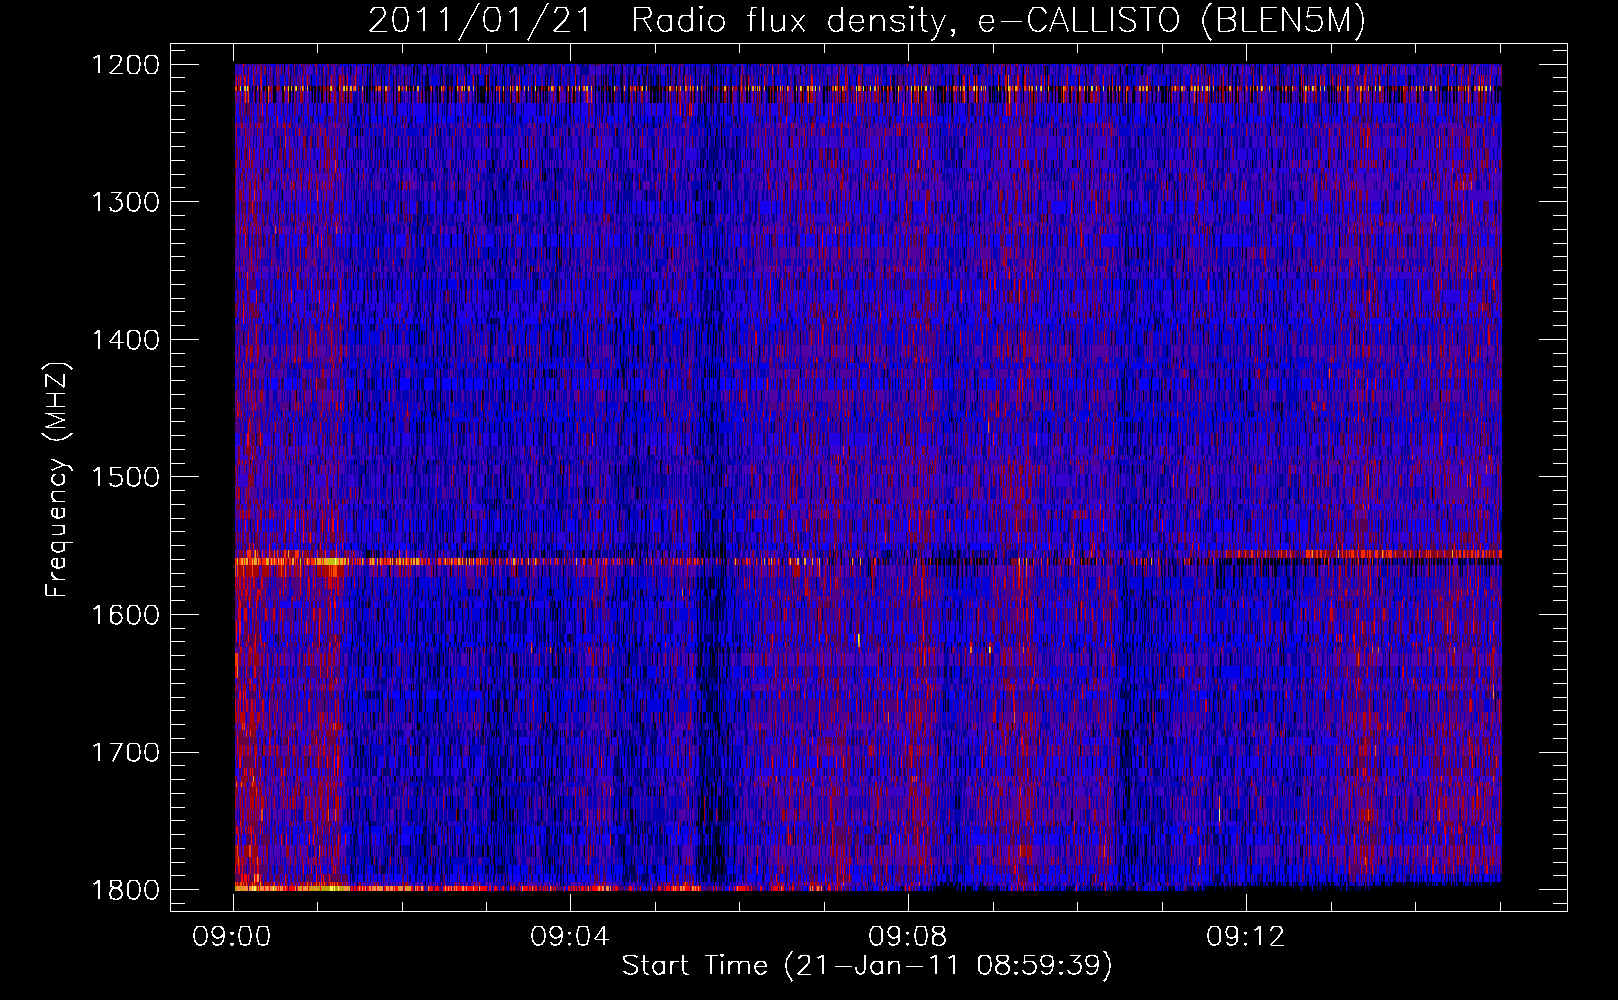Click the yellow interference line near 1220 MHz
This screenshot has width=1618, height=1000.
(x=868, y=89)
